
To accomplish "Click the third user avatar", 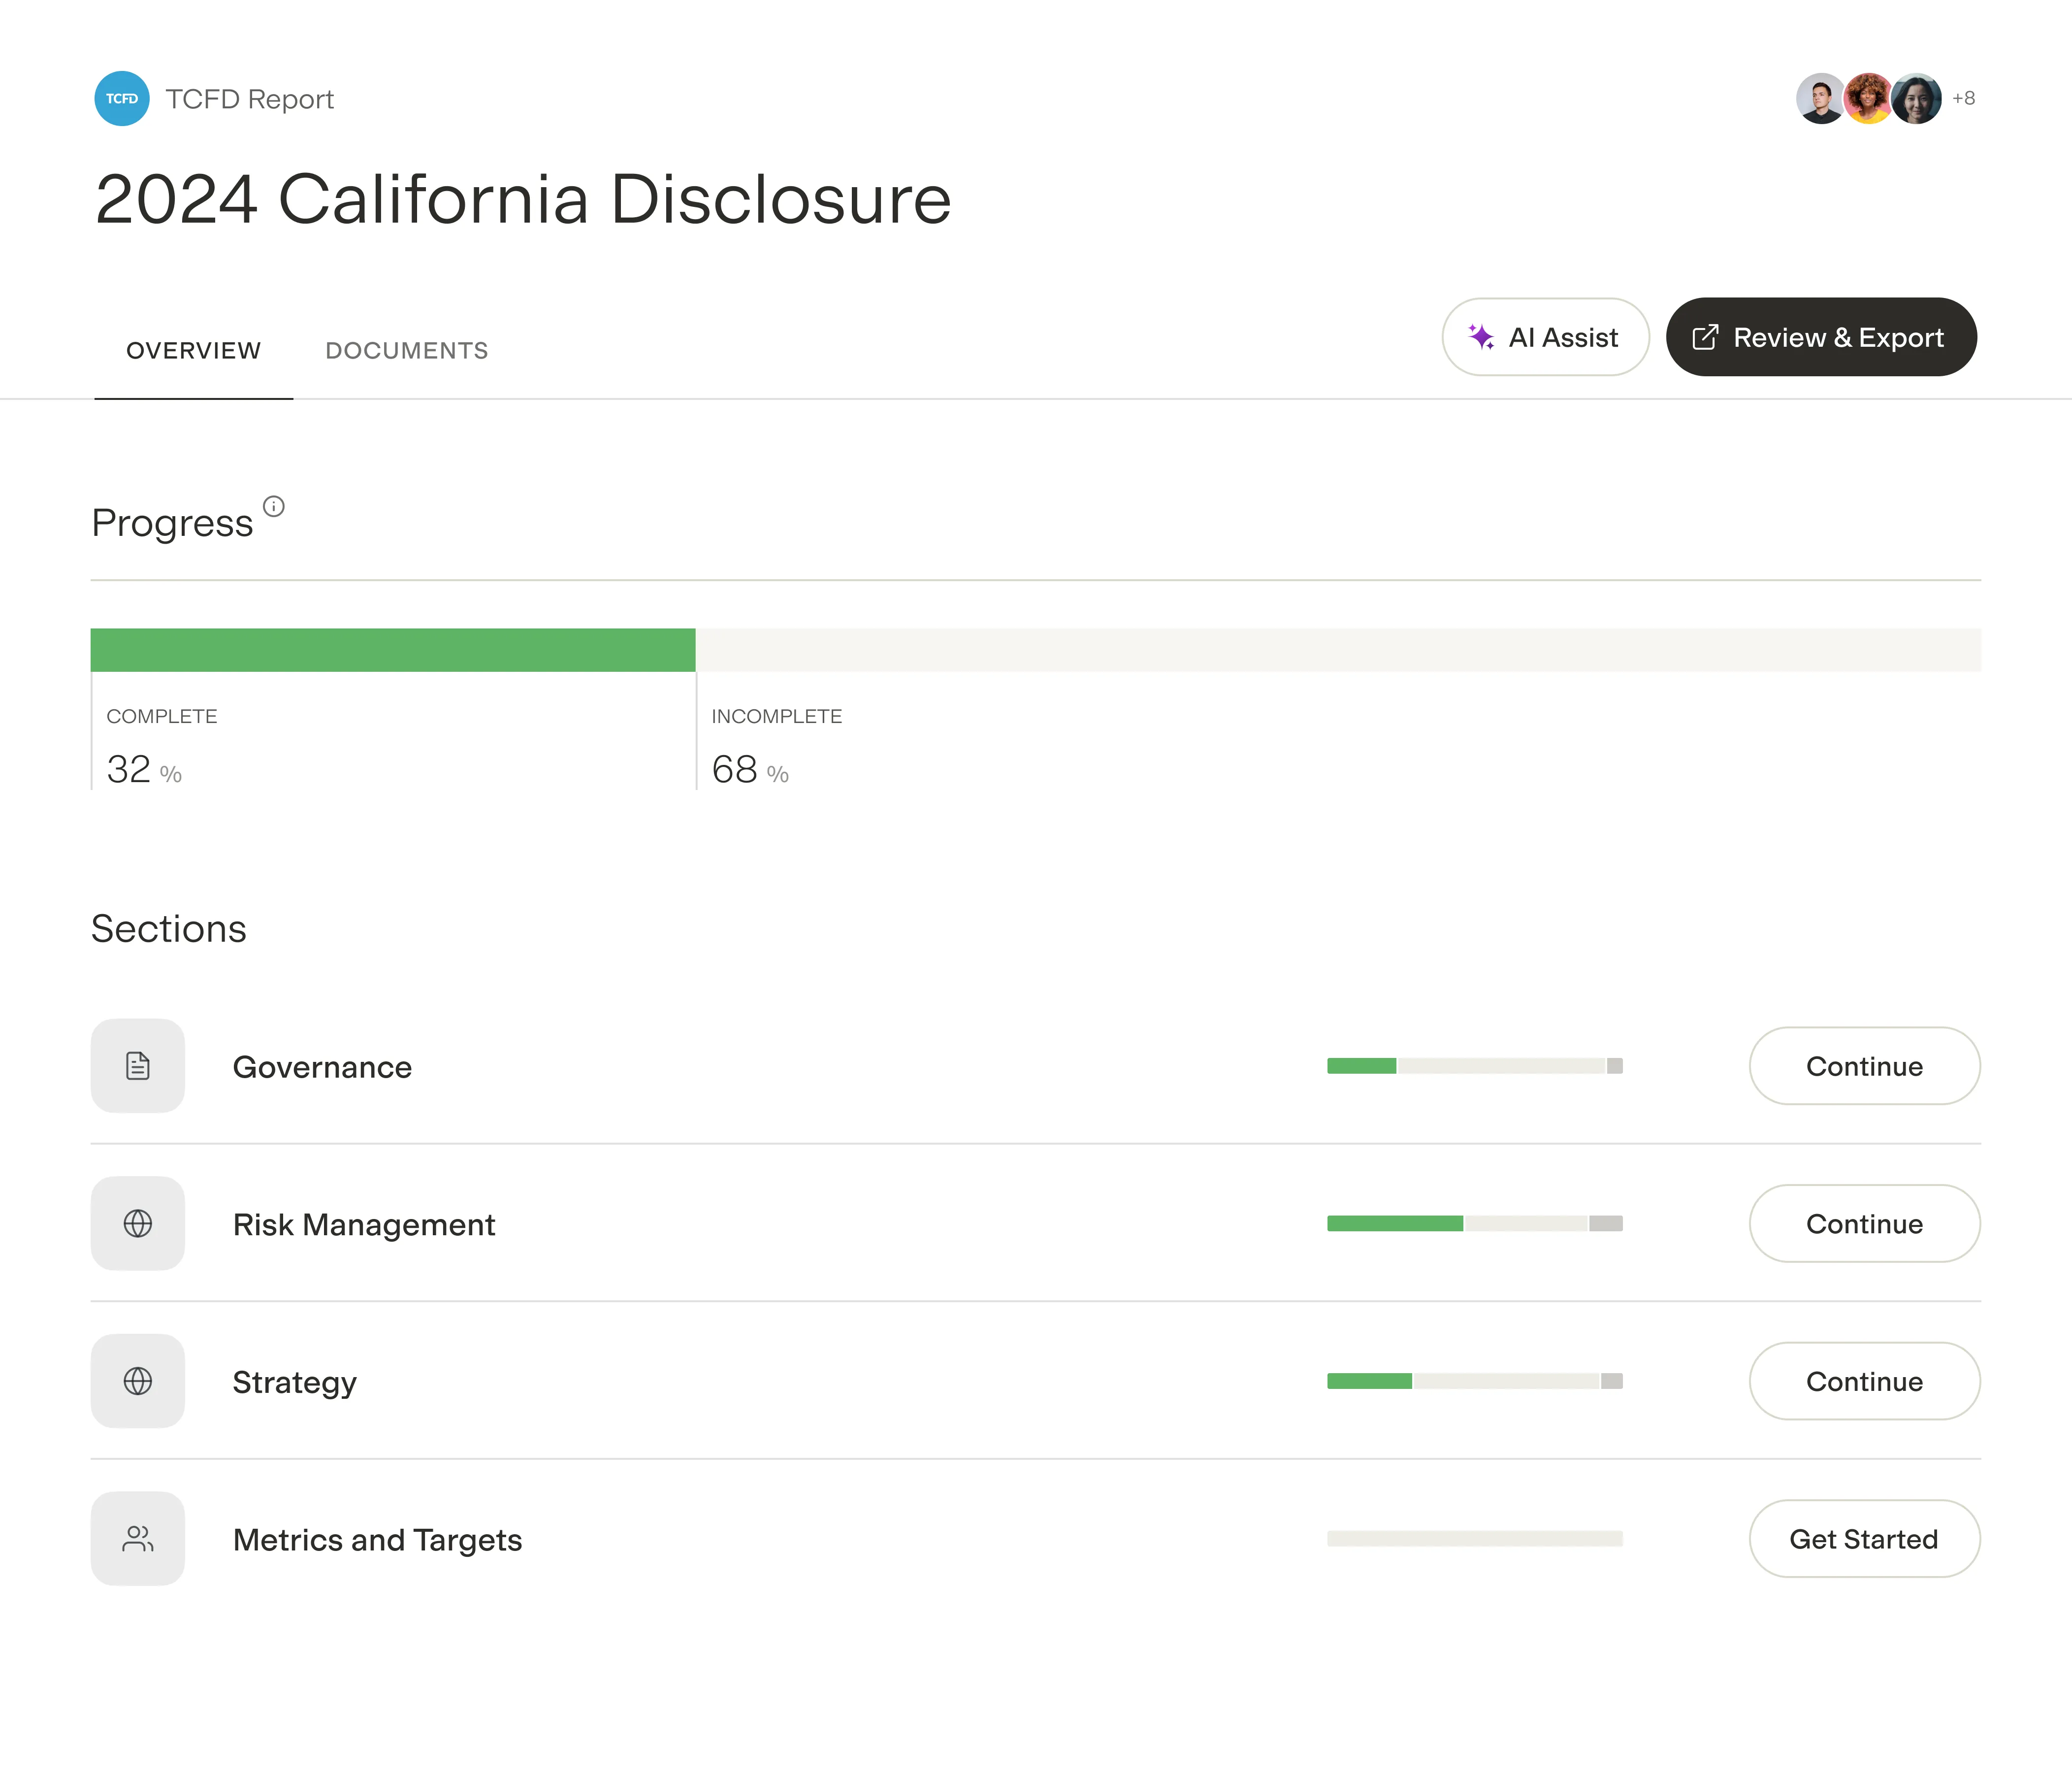I will tap(1916, 98).
